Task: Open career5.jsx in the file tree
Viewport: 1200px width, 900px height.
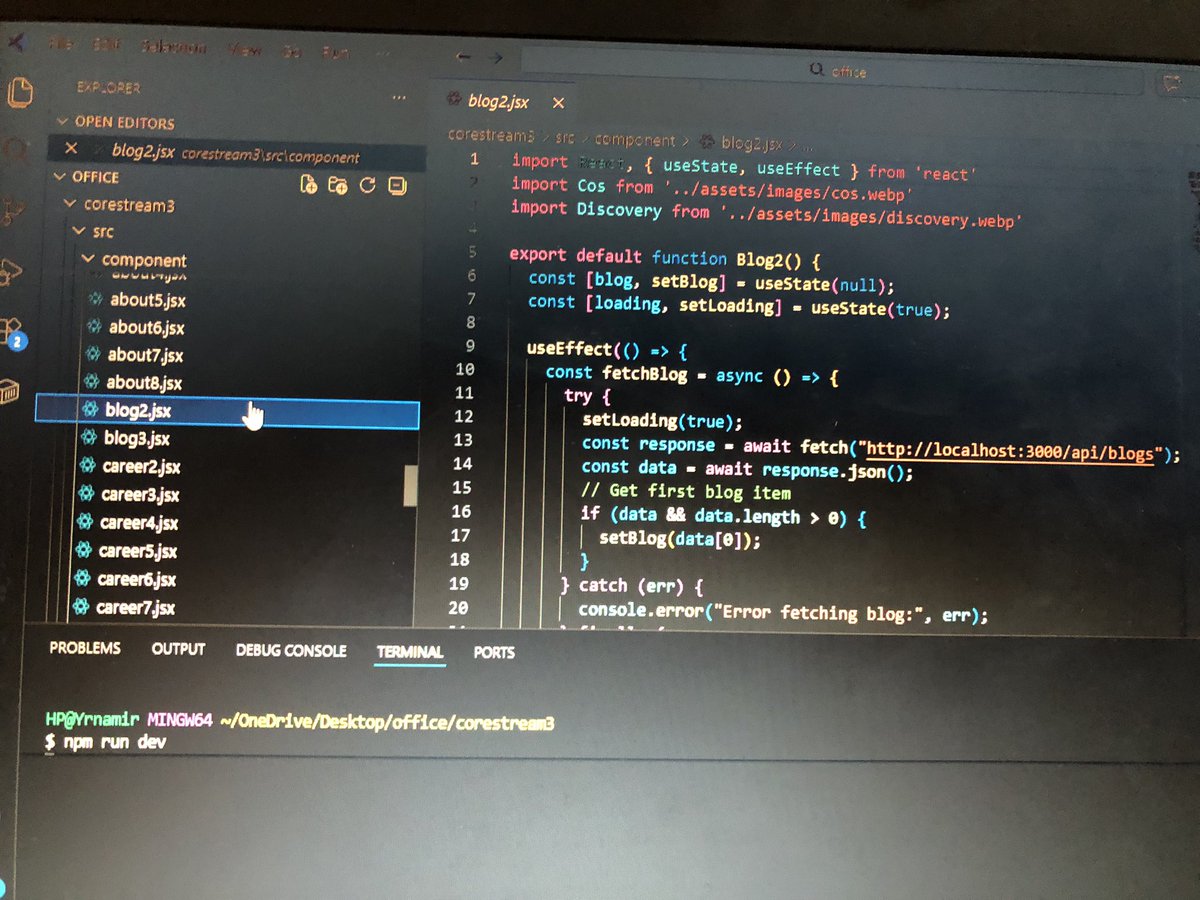Action: [137, 550]
